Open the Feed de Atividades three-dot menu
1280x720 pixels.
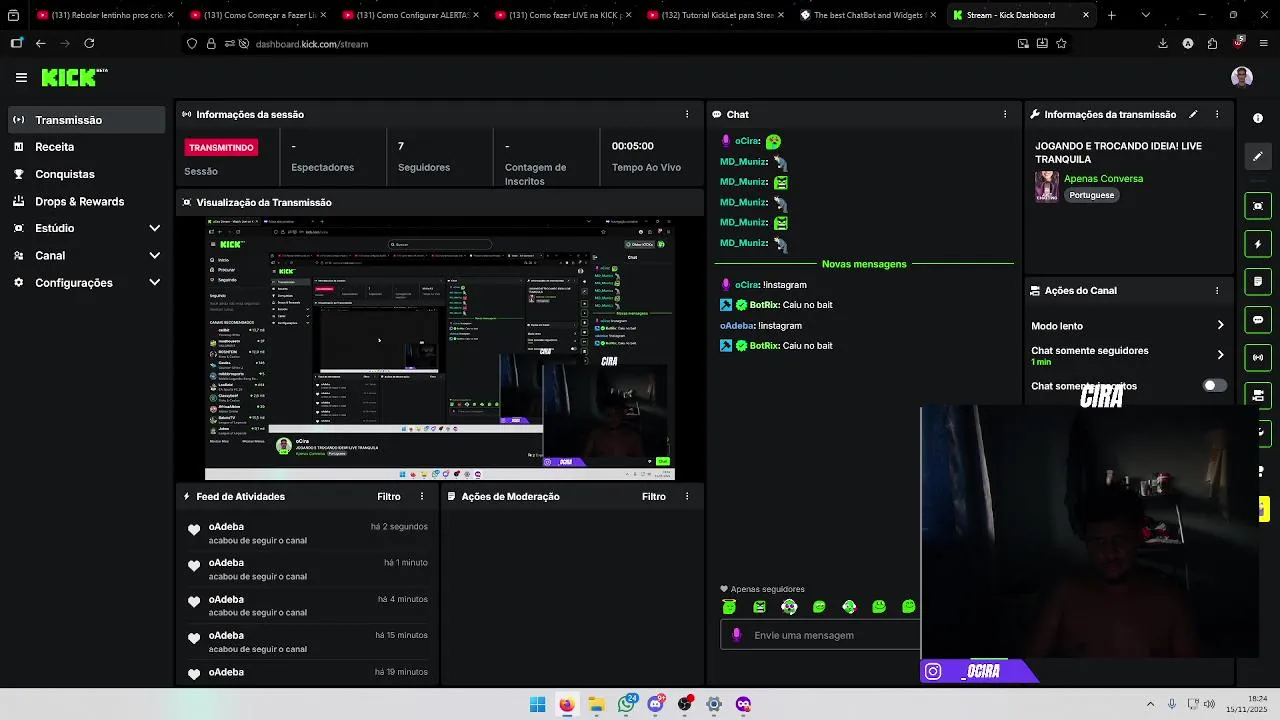pos(422,496)
